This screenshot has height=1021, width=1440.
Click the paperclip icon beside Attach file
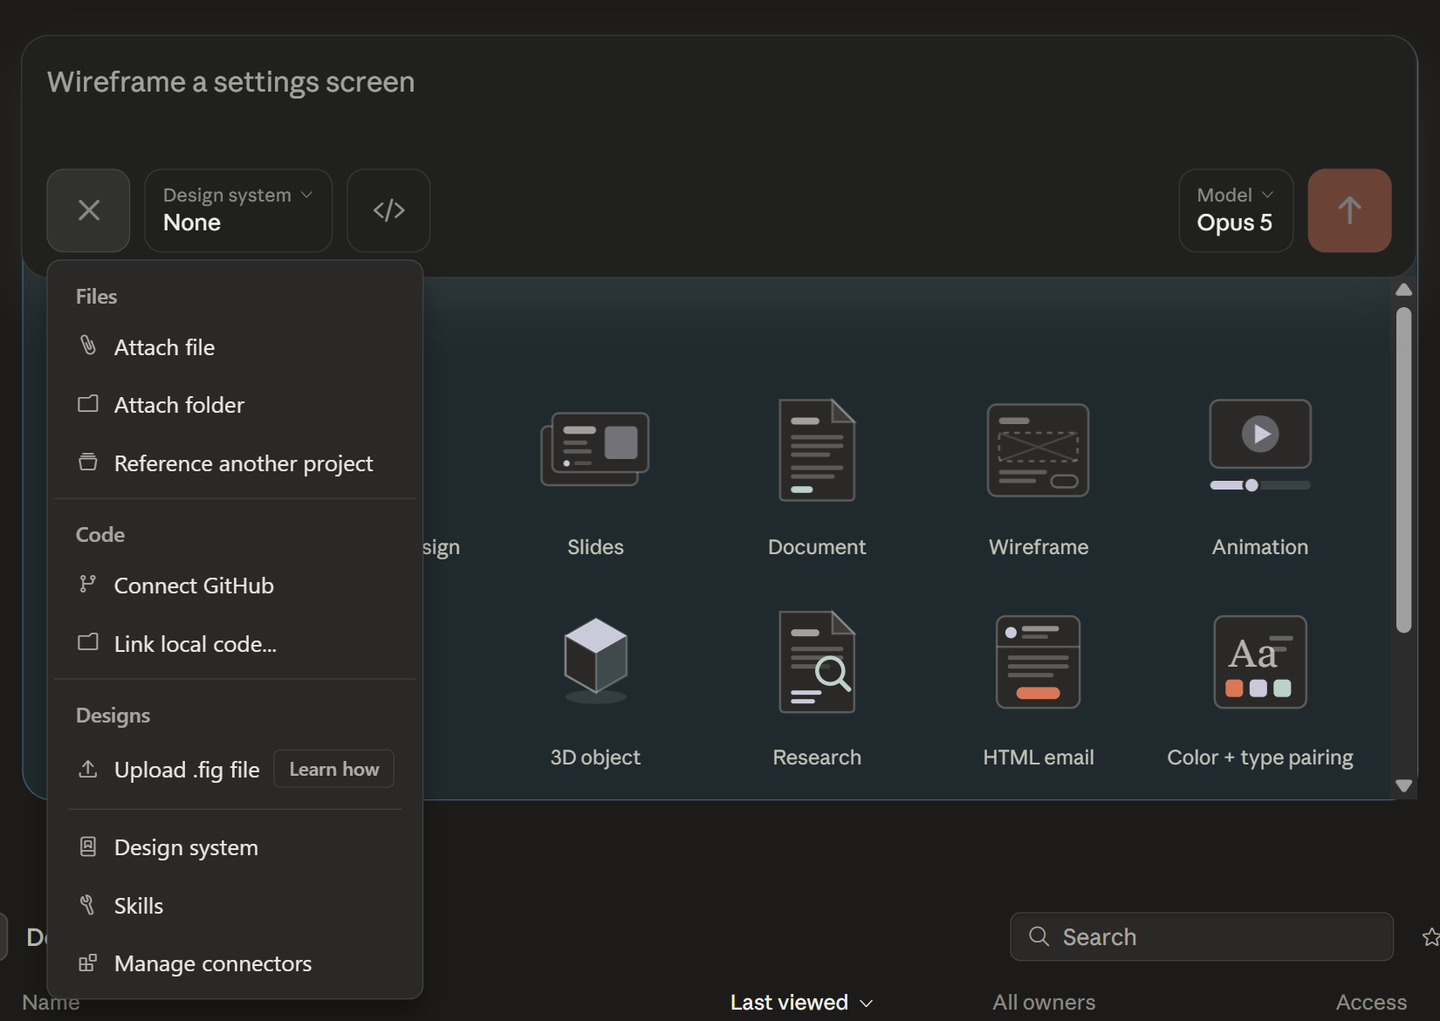88,346
